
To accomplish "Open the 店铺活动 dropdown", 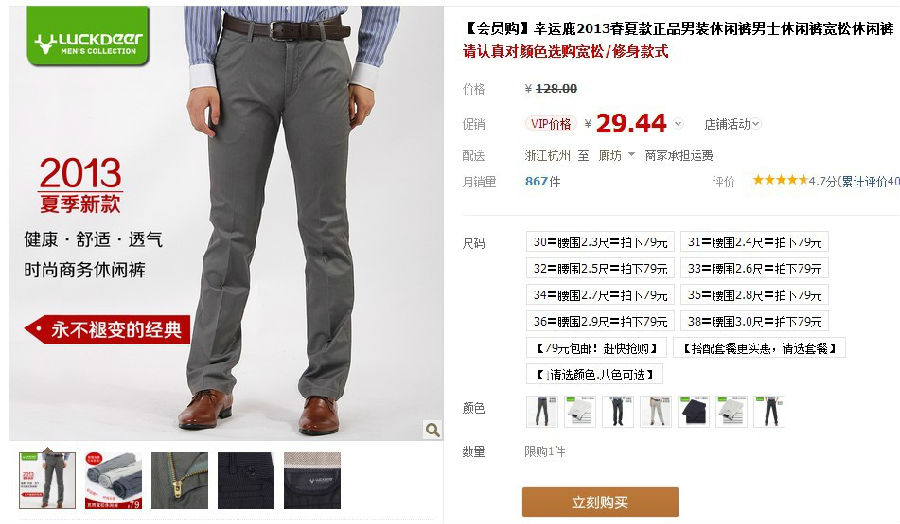I will pos(732,124).
